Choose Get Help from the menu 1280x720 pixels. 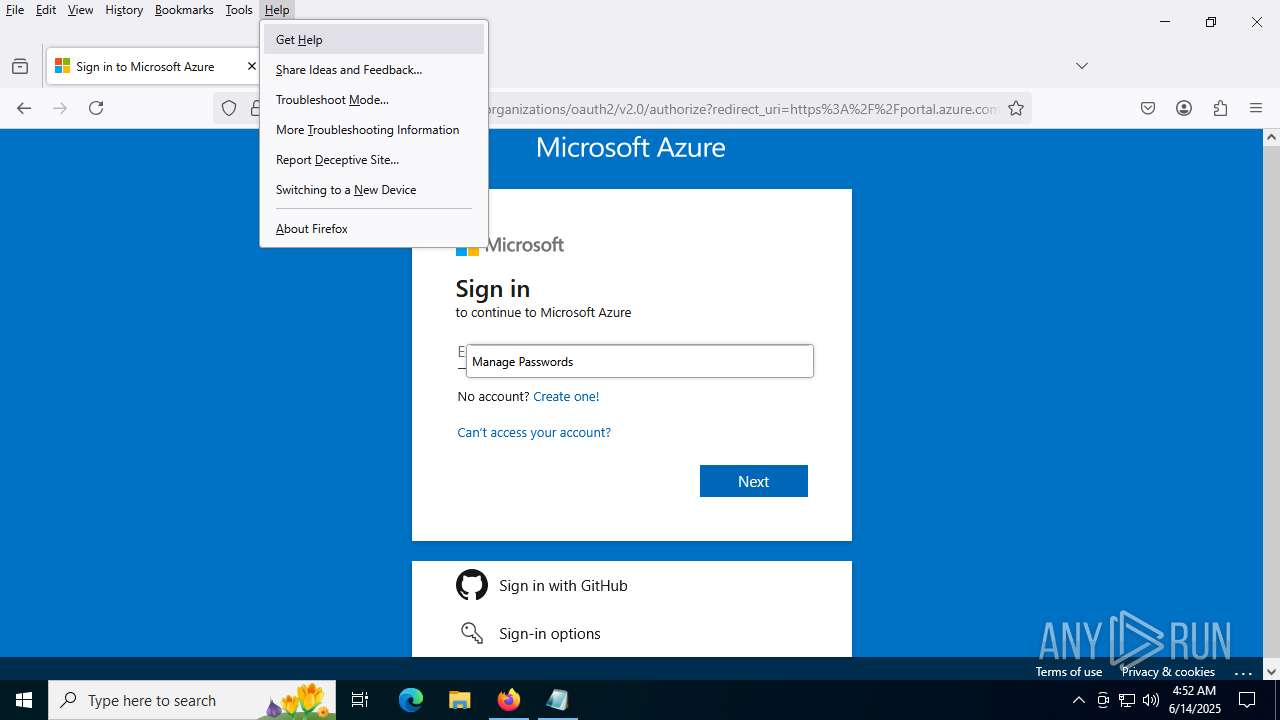(x=374, y=40)
